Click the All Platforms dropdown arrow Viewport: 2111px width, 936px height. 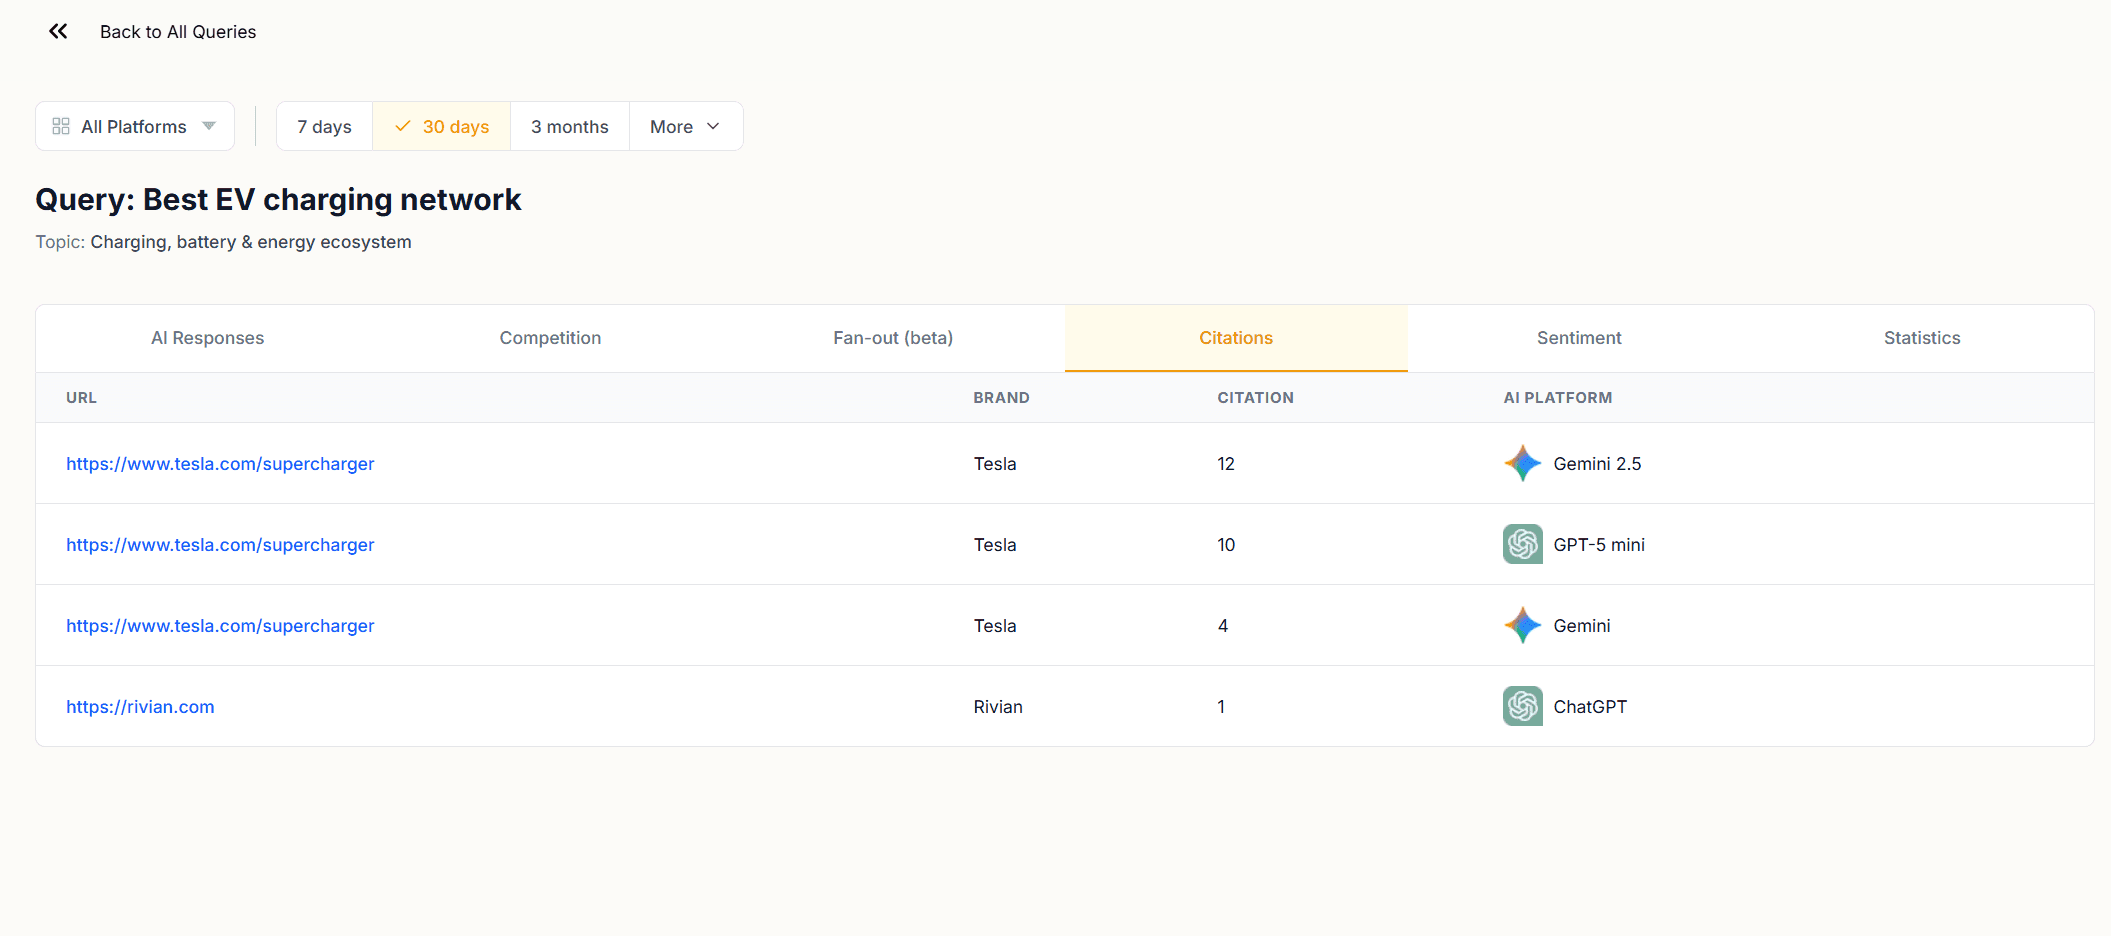point(209,126)
